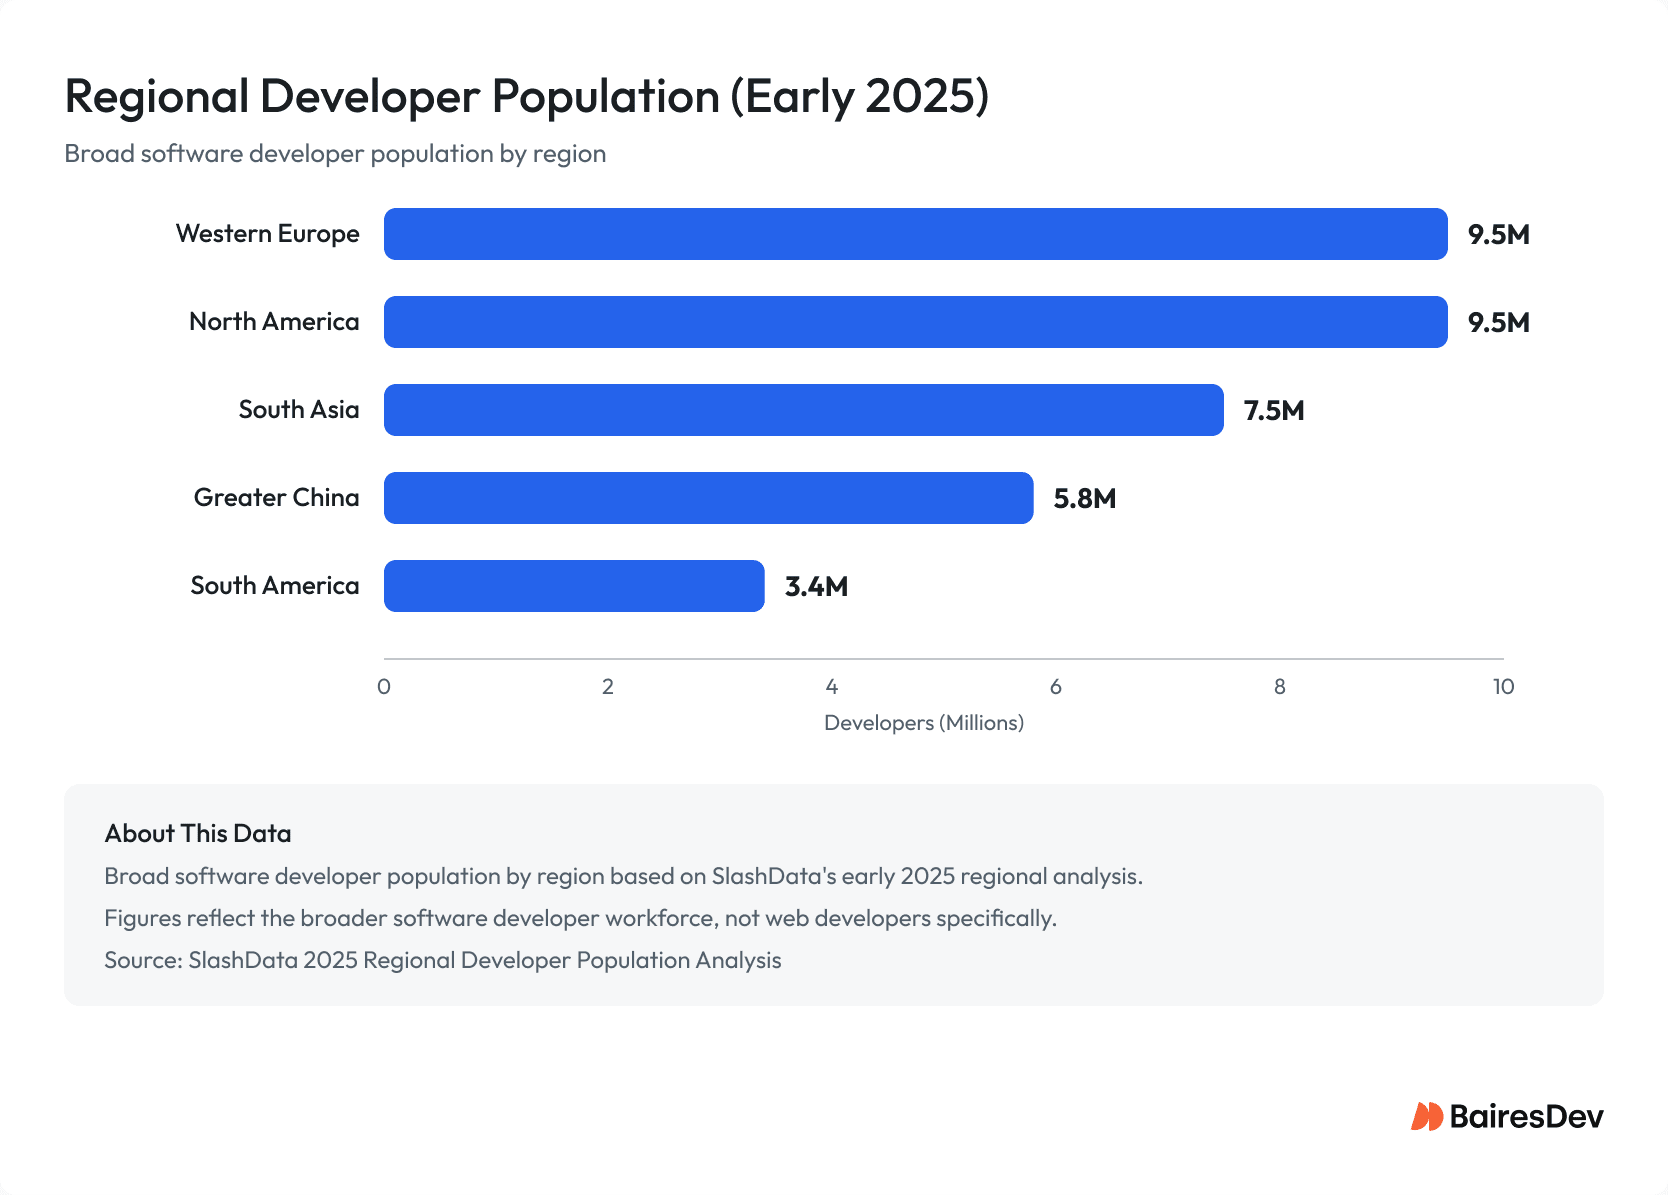Image resolution: width=1668 pixels, height=1195 pixels.
Task: Click the 3.4M value label
Action: (816, 586)
